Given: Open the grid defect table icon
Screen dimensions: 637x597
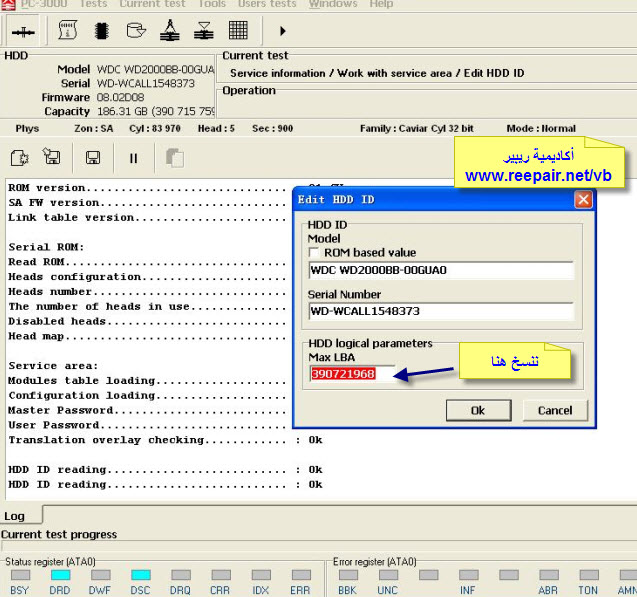Looking at the screenshot, I should click(x=238, y=30).
